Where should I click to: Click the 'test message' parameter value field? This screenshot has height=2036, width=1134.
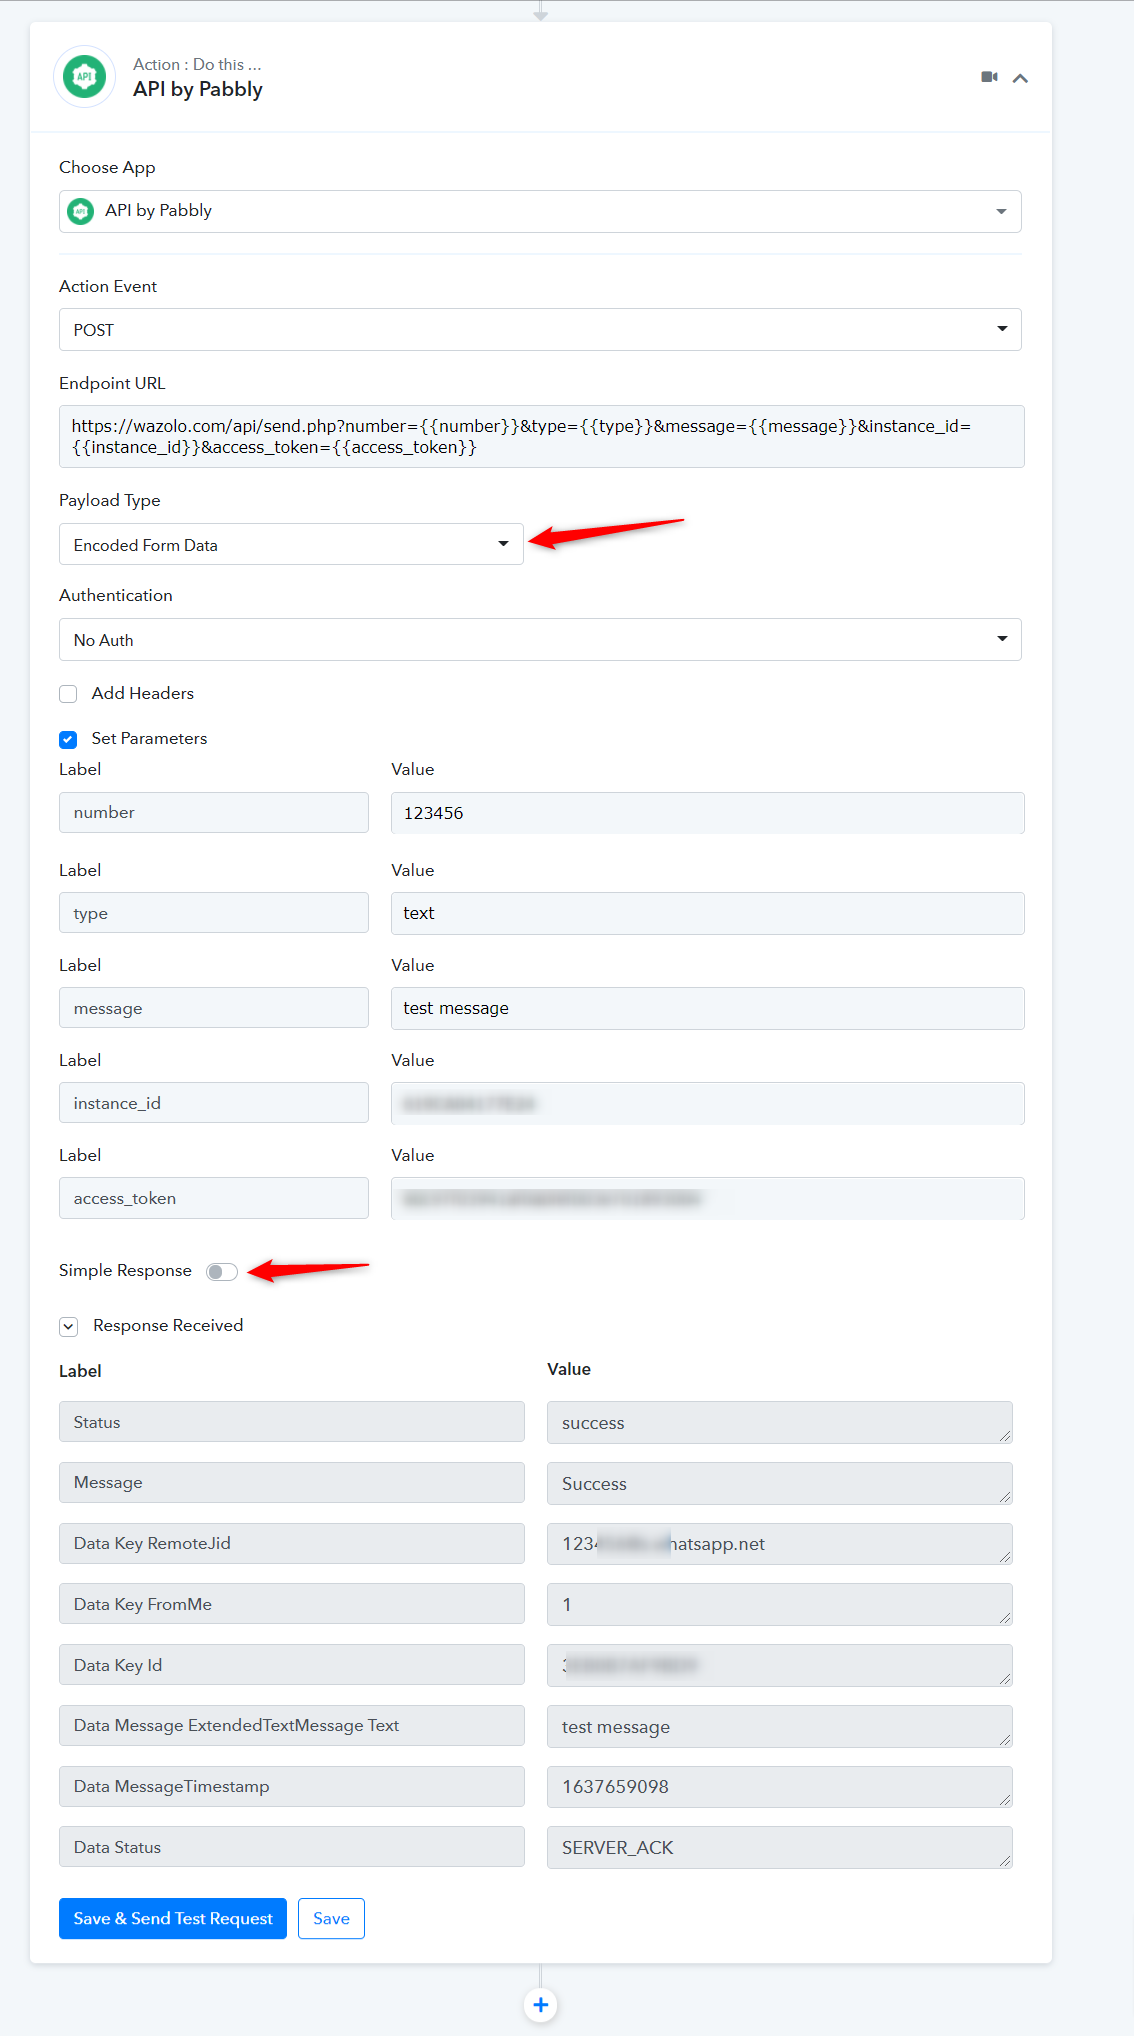pos(708,1008)
